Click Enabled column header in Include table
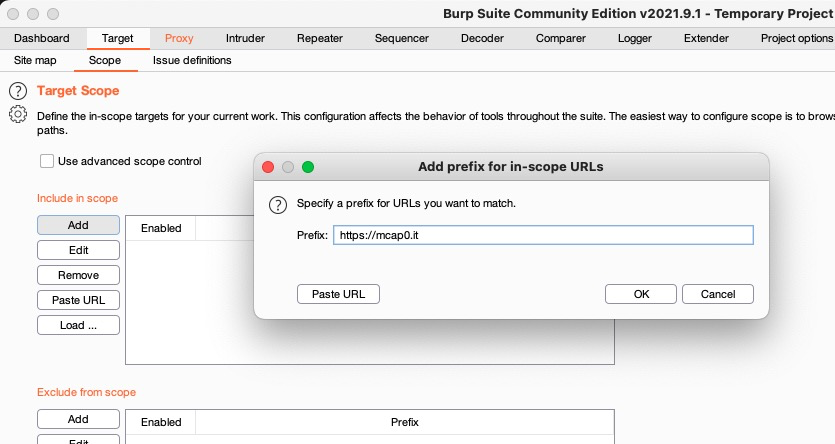Image resolution: width=835 pixels, height=444 pixels. click(161, 228)
